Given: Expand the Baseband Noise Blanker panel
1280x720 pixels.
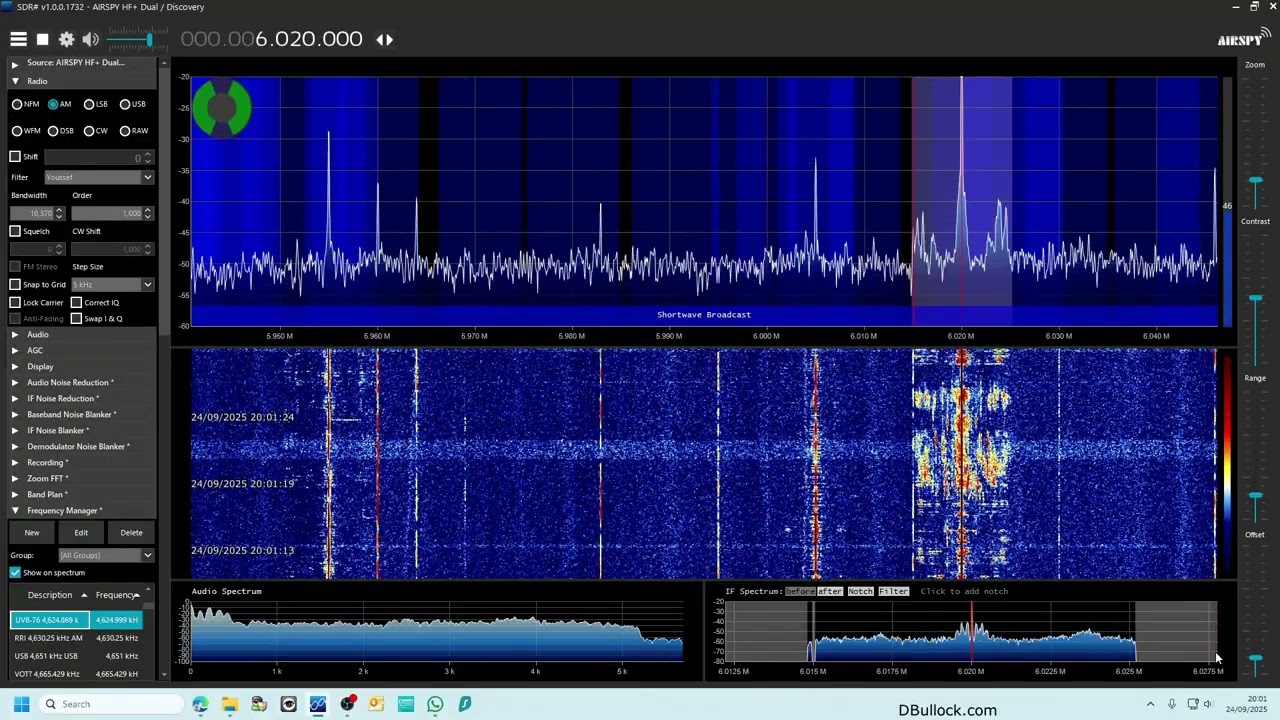Looking at the screenshot, I should 14,415.
